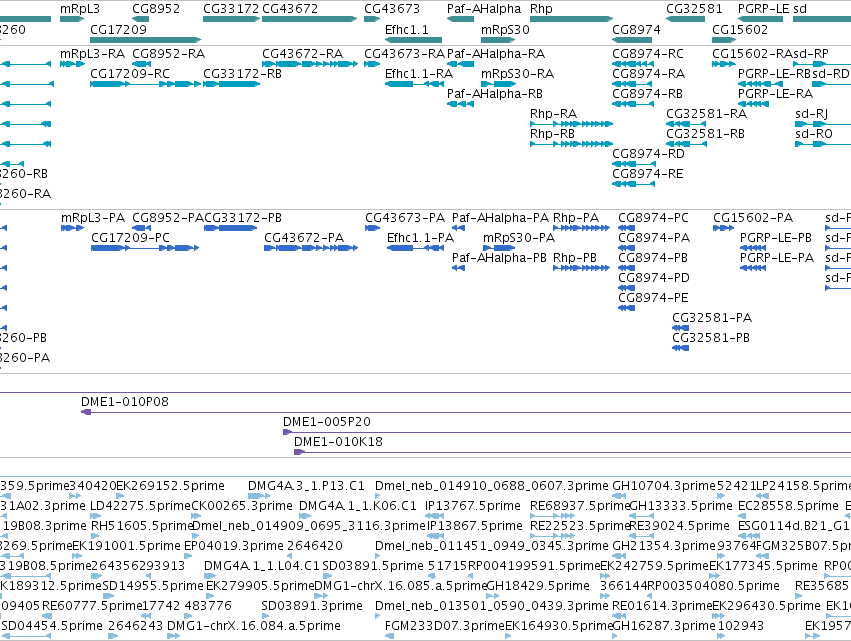Image resolution: width=851 pixels, height=641 pixels.
Task: Click the mRpL3-RA transcript label
Action: pos(92,54)
